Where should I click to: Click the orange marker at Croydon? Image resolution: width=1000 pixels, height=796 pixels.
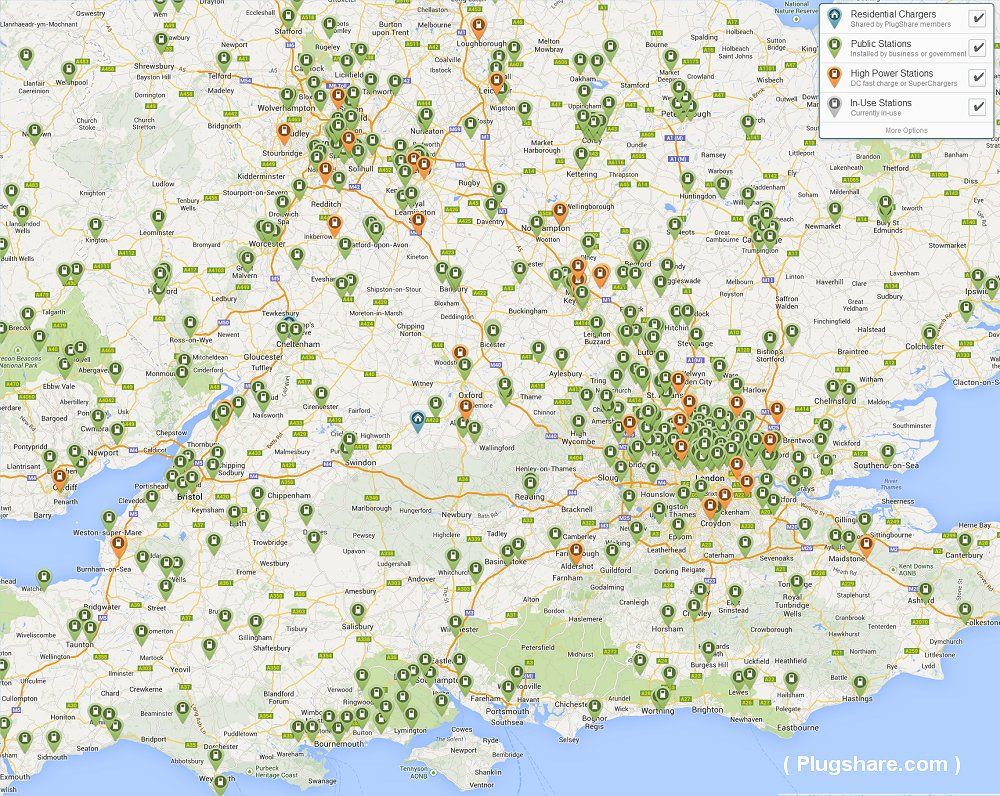pyautogui.click(x=710, y=508)
